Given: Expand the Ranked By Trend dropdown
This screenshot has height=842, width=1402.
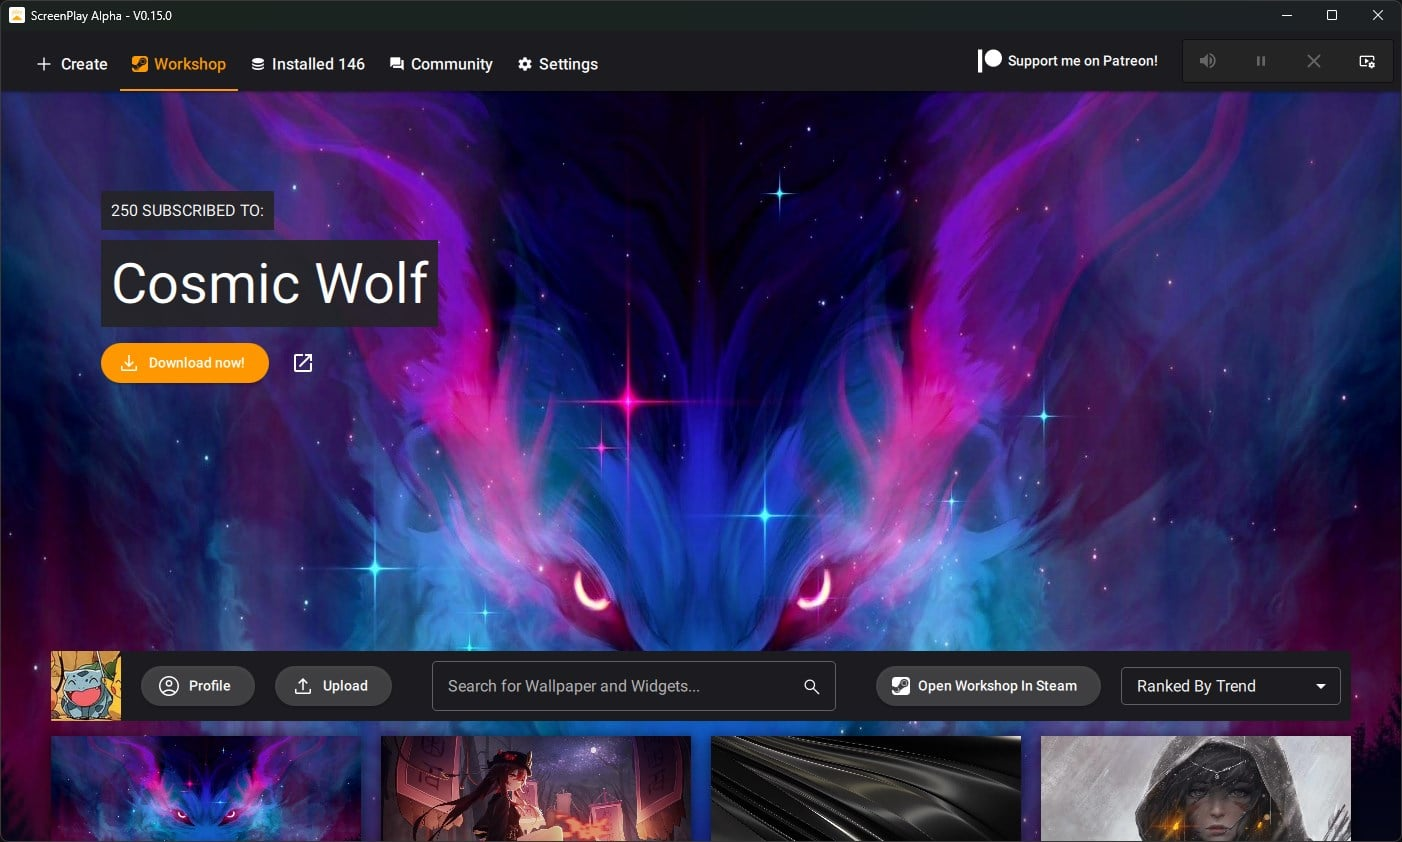Looking at the screenshot, I should (1230, 686).
